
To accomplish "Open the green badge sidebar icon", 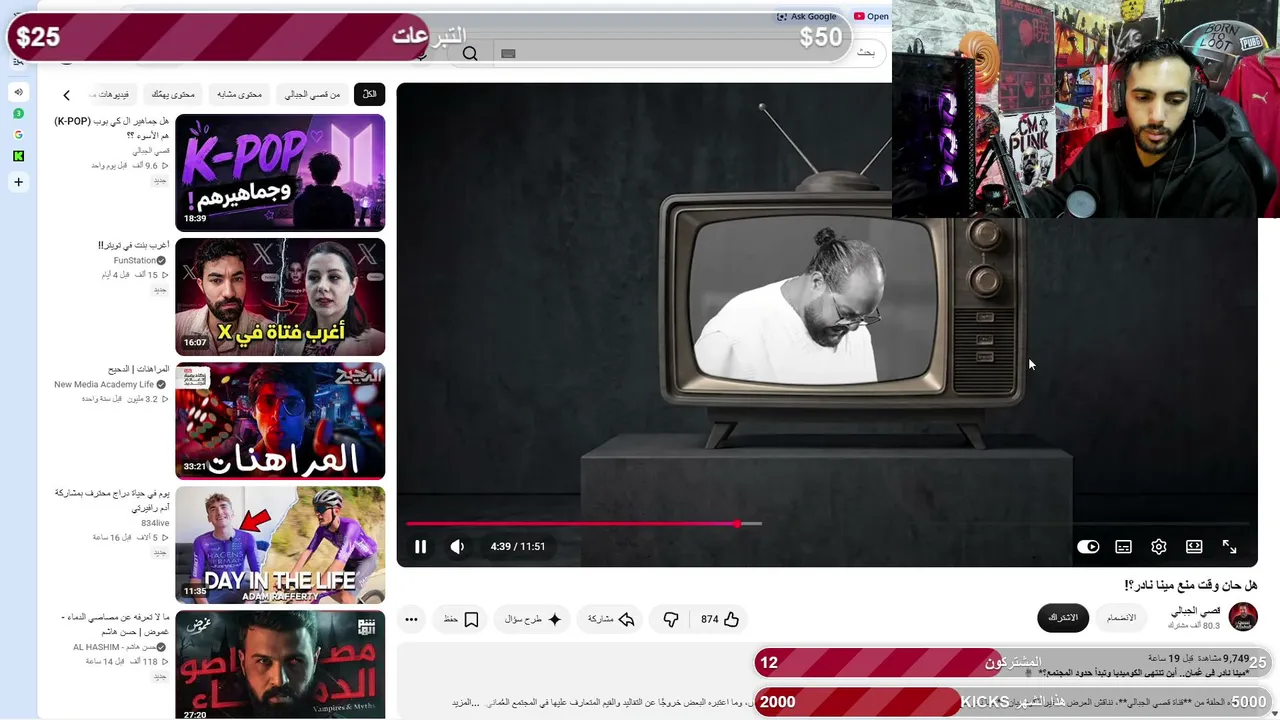I will [18, 114].
